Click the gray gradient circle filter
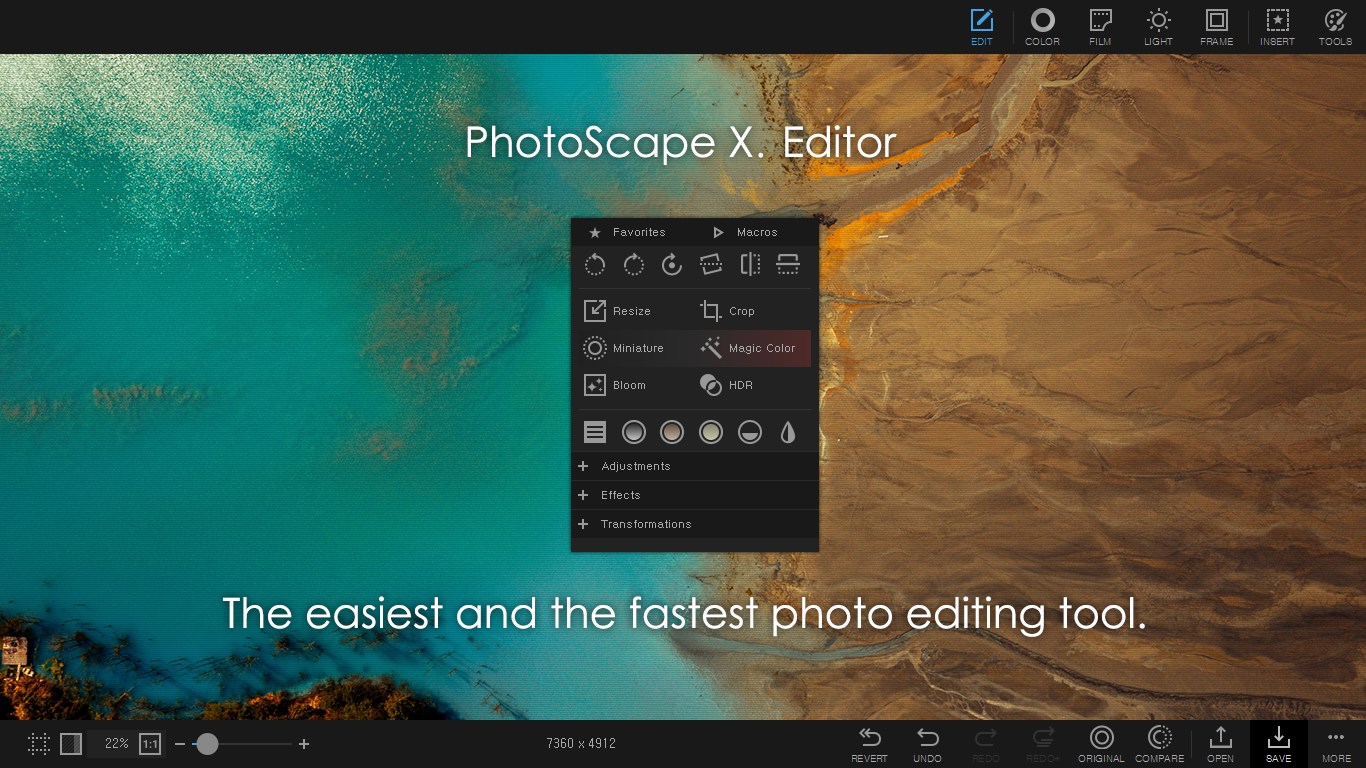This screenshot has height=768, width=1366. coord(634,432)
